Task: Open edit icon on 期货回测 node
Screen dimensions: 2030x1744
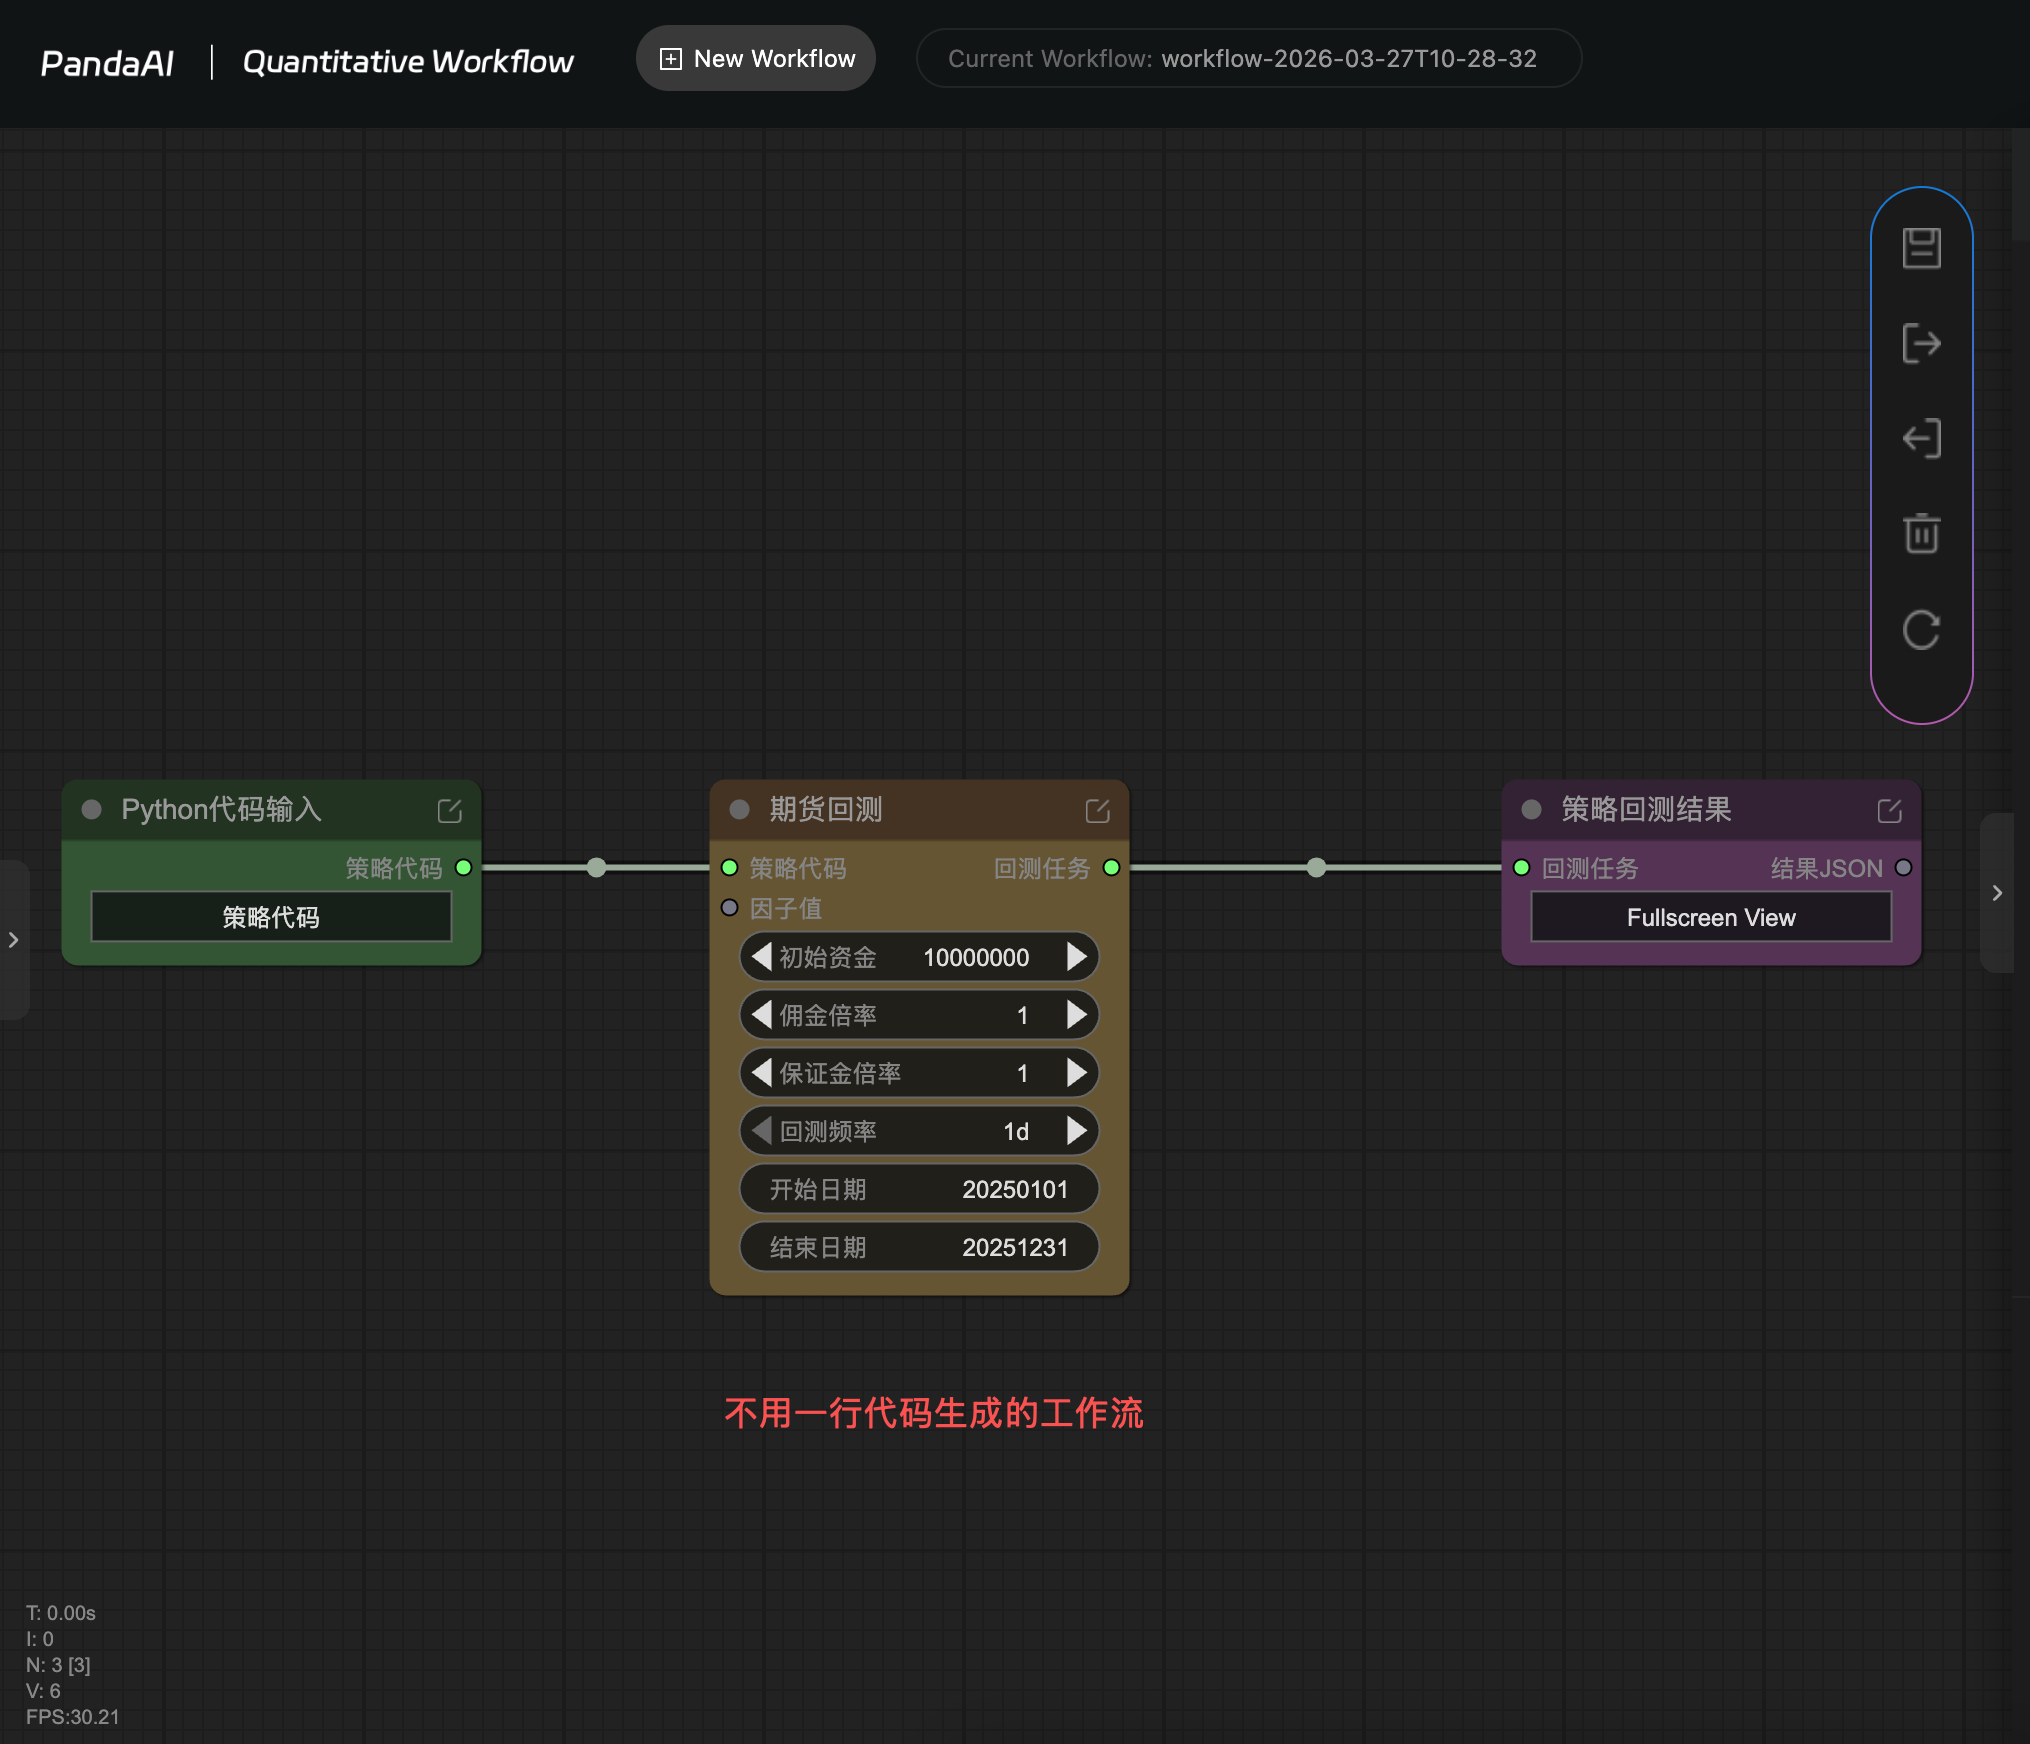Action: pyautogui.click(x=1098, y=811)
